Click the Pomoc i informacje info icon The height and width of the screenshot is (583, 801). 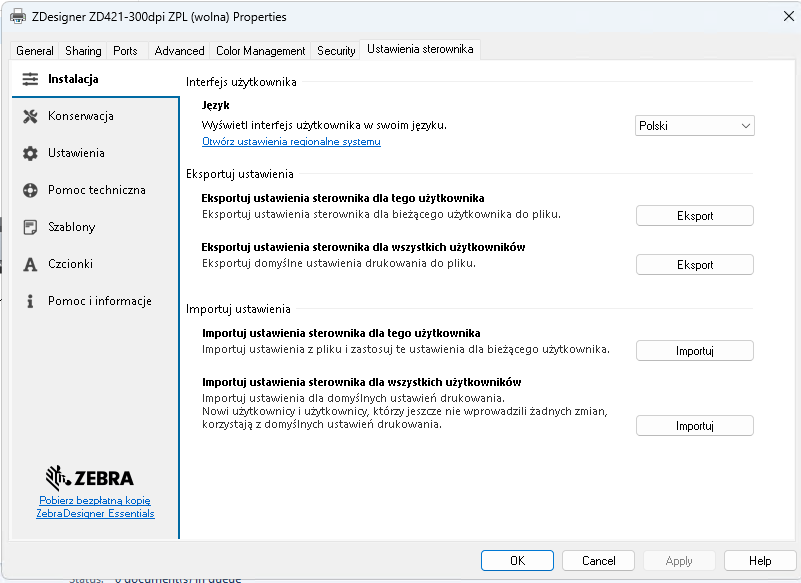pyautogui.click(x=30, y=301)
